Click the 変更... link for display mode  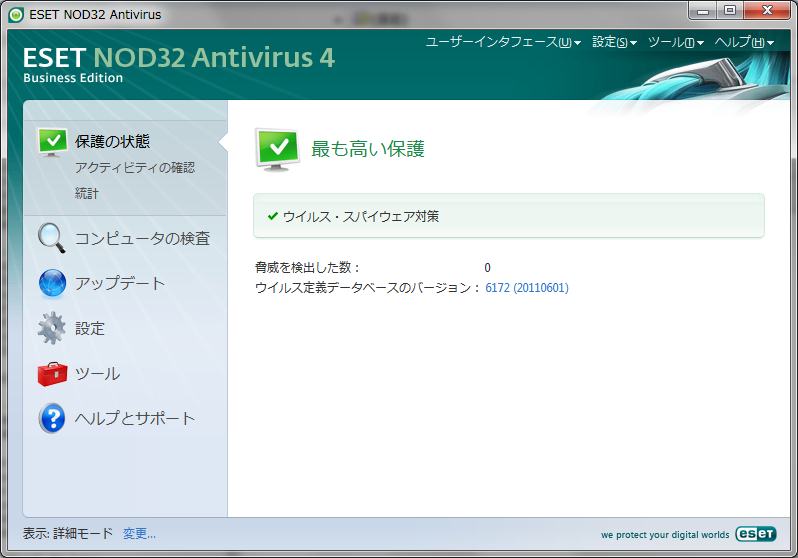139,534
